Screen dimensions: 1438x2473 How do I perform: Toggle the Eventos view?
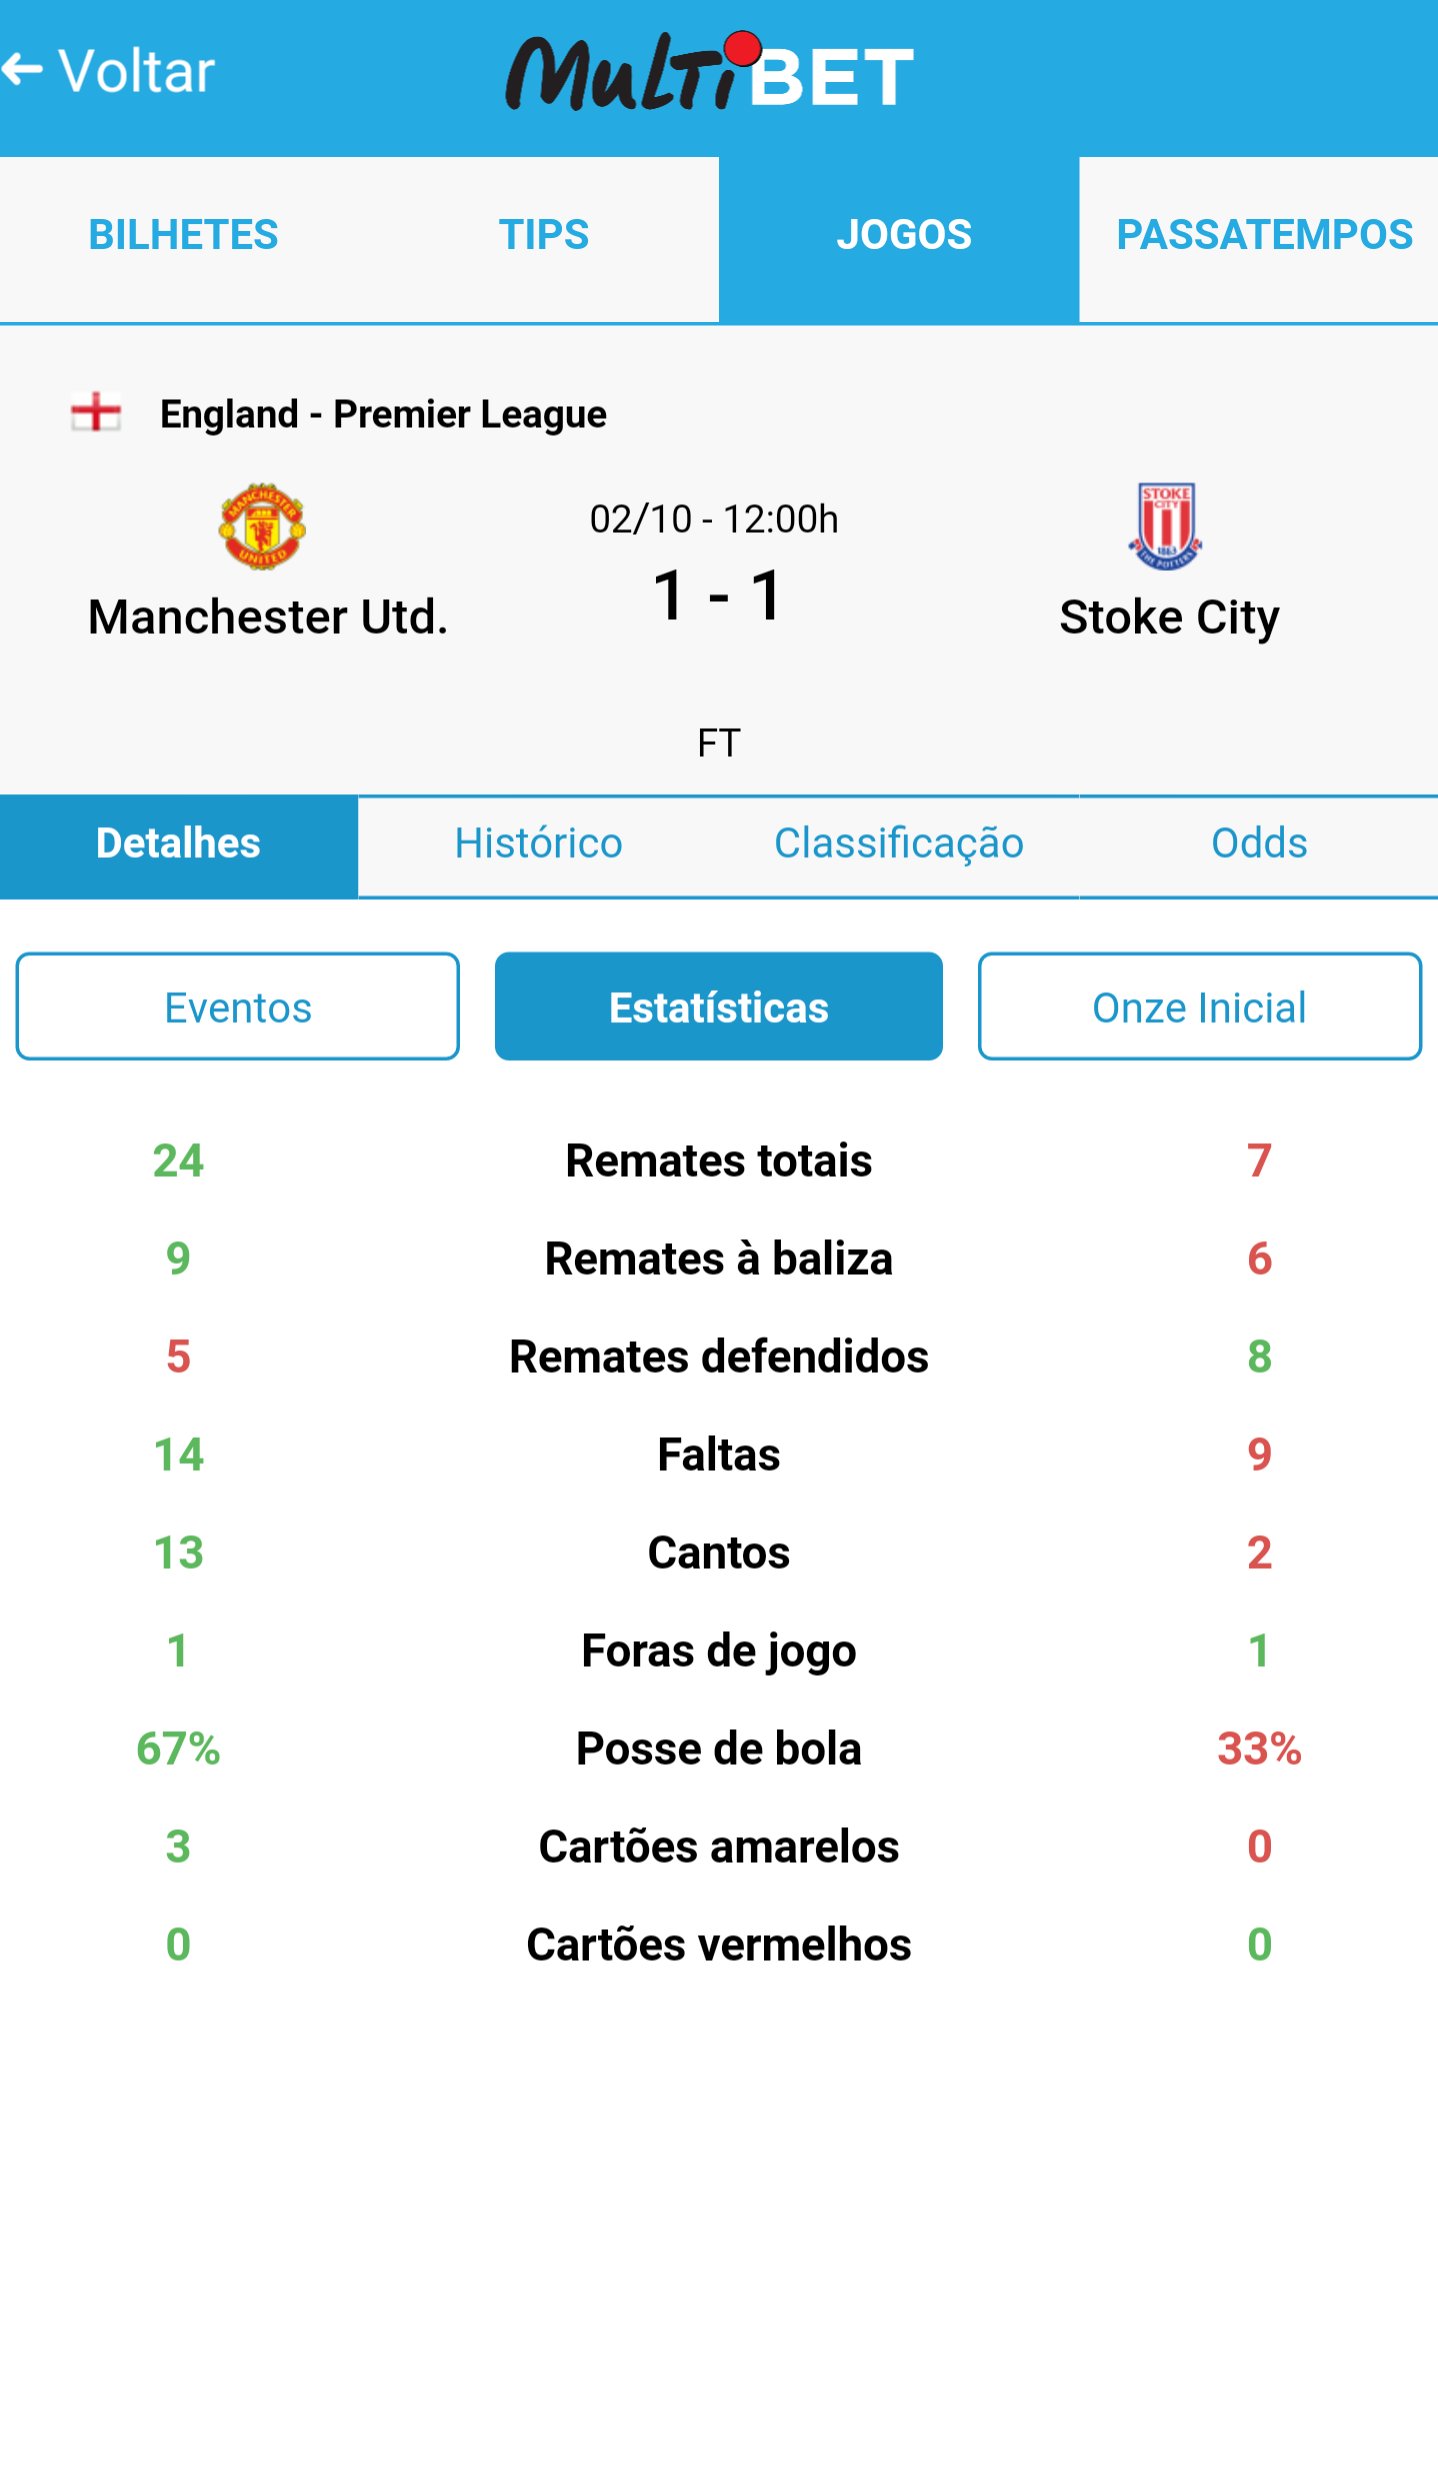coord(237,1007)
